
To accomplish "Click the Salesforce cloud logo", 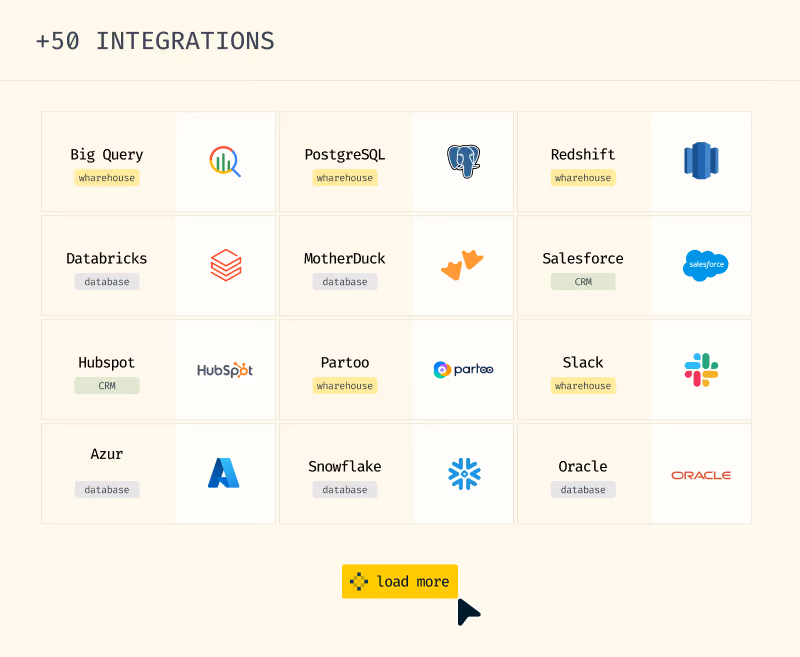I will (705, 265).
